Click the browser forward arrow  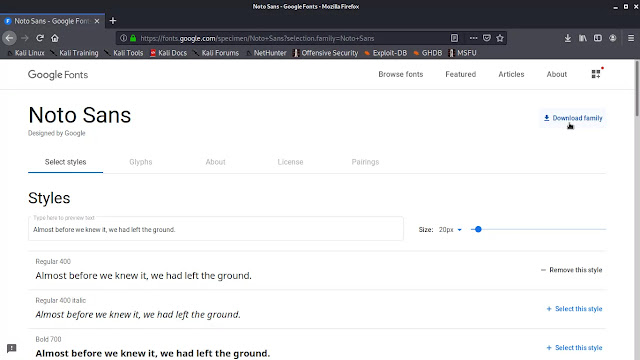click(25, 38)
